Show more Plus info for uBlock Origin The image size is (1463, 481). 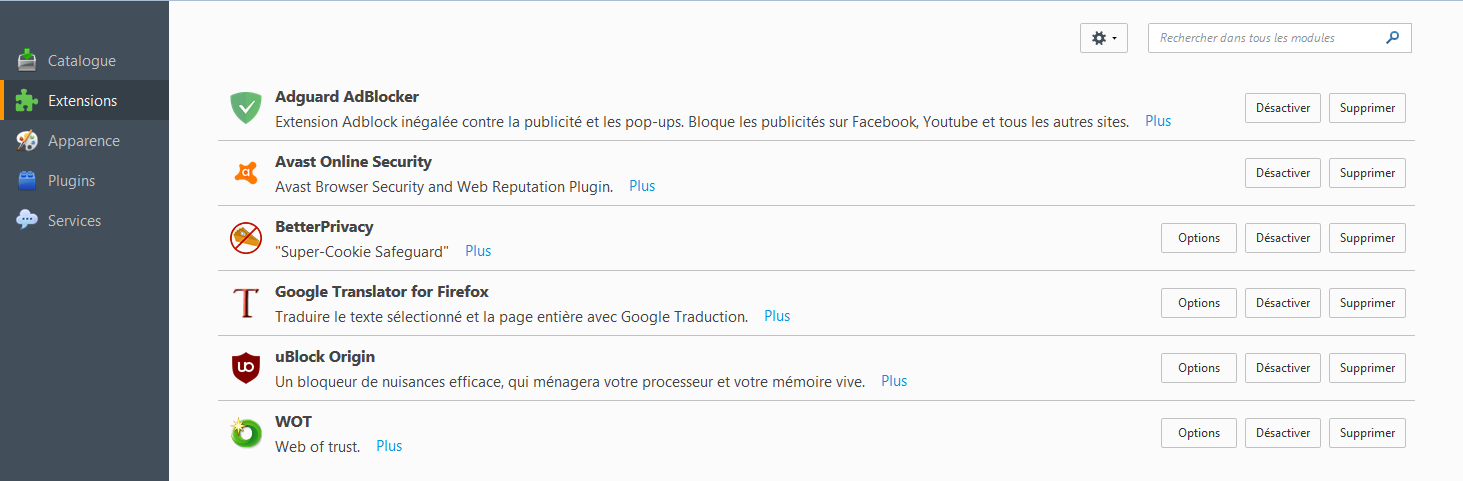894,381
